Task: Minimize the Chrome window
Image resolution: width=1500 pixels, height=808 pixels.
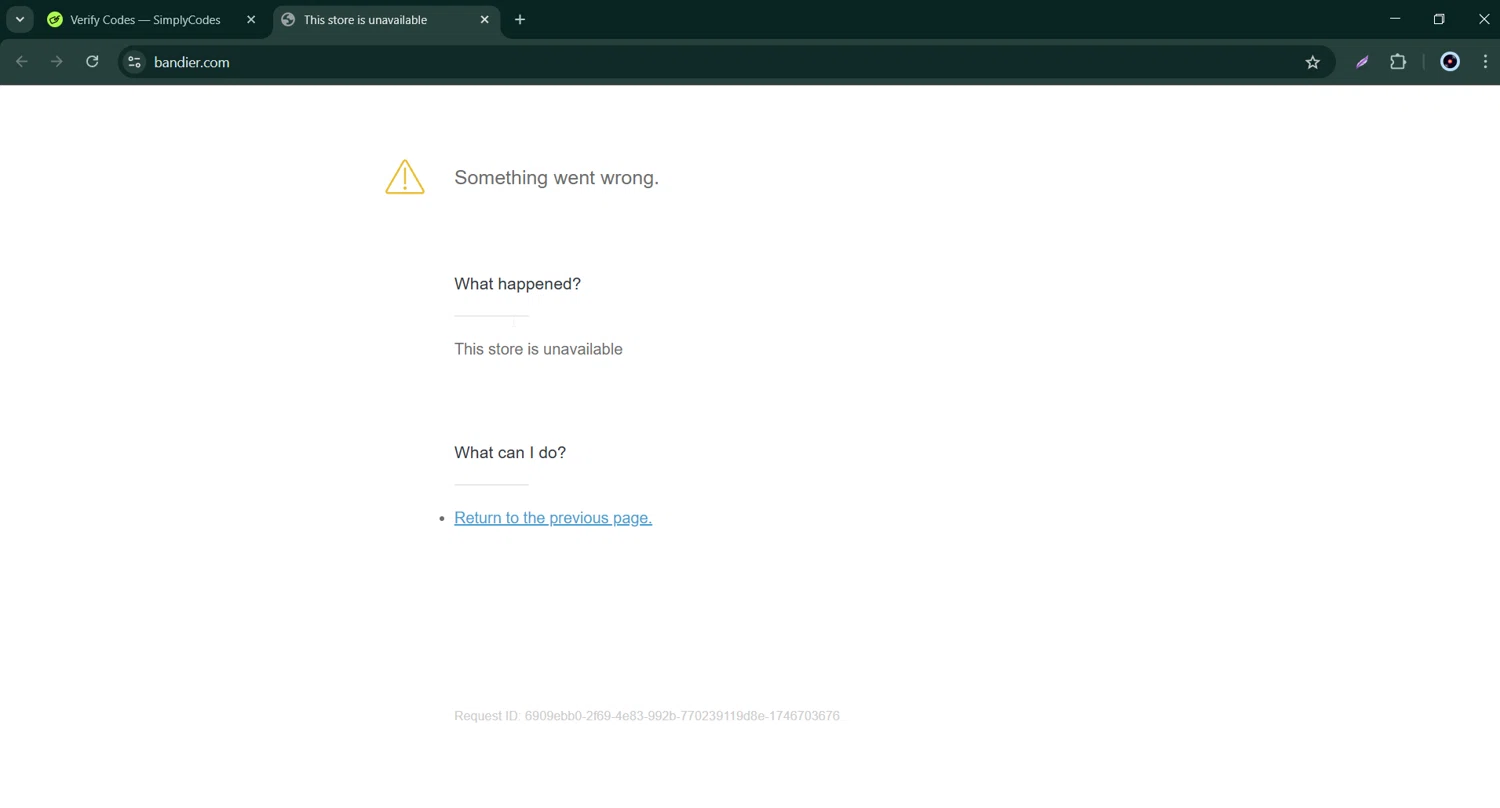Action: click(x=1395, y=19)
